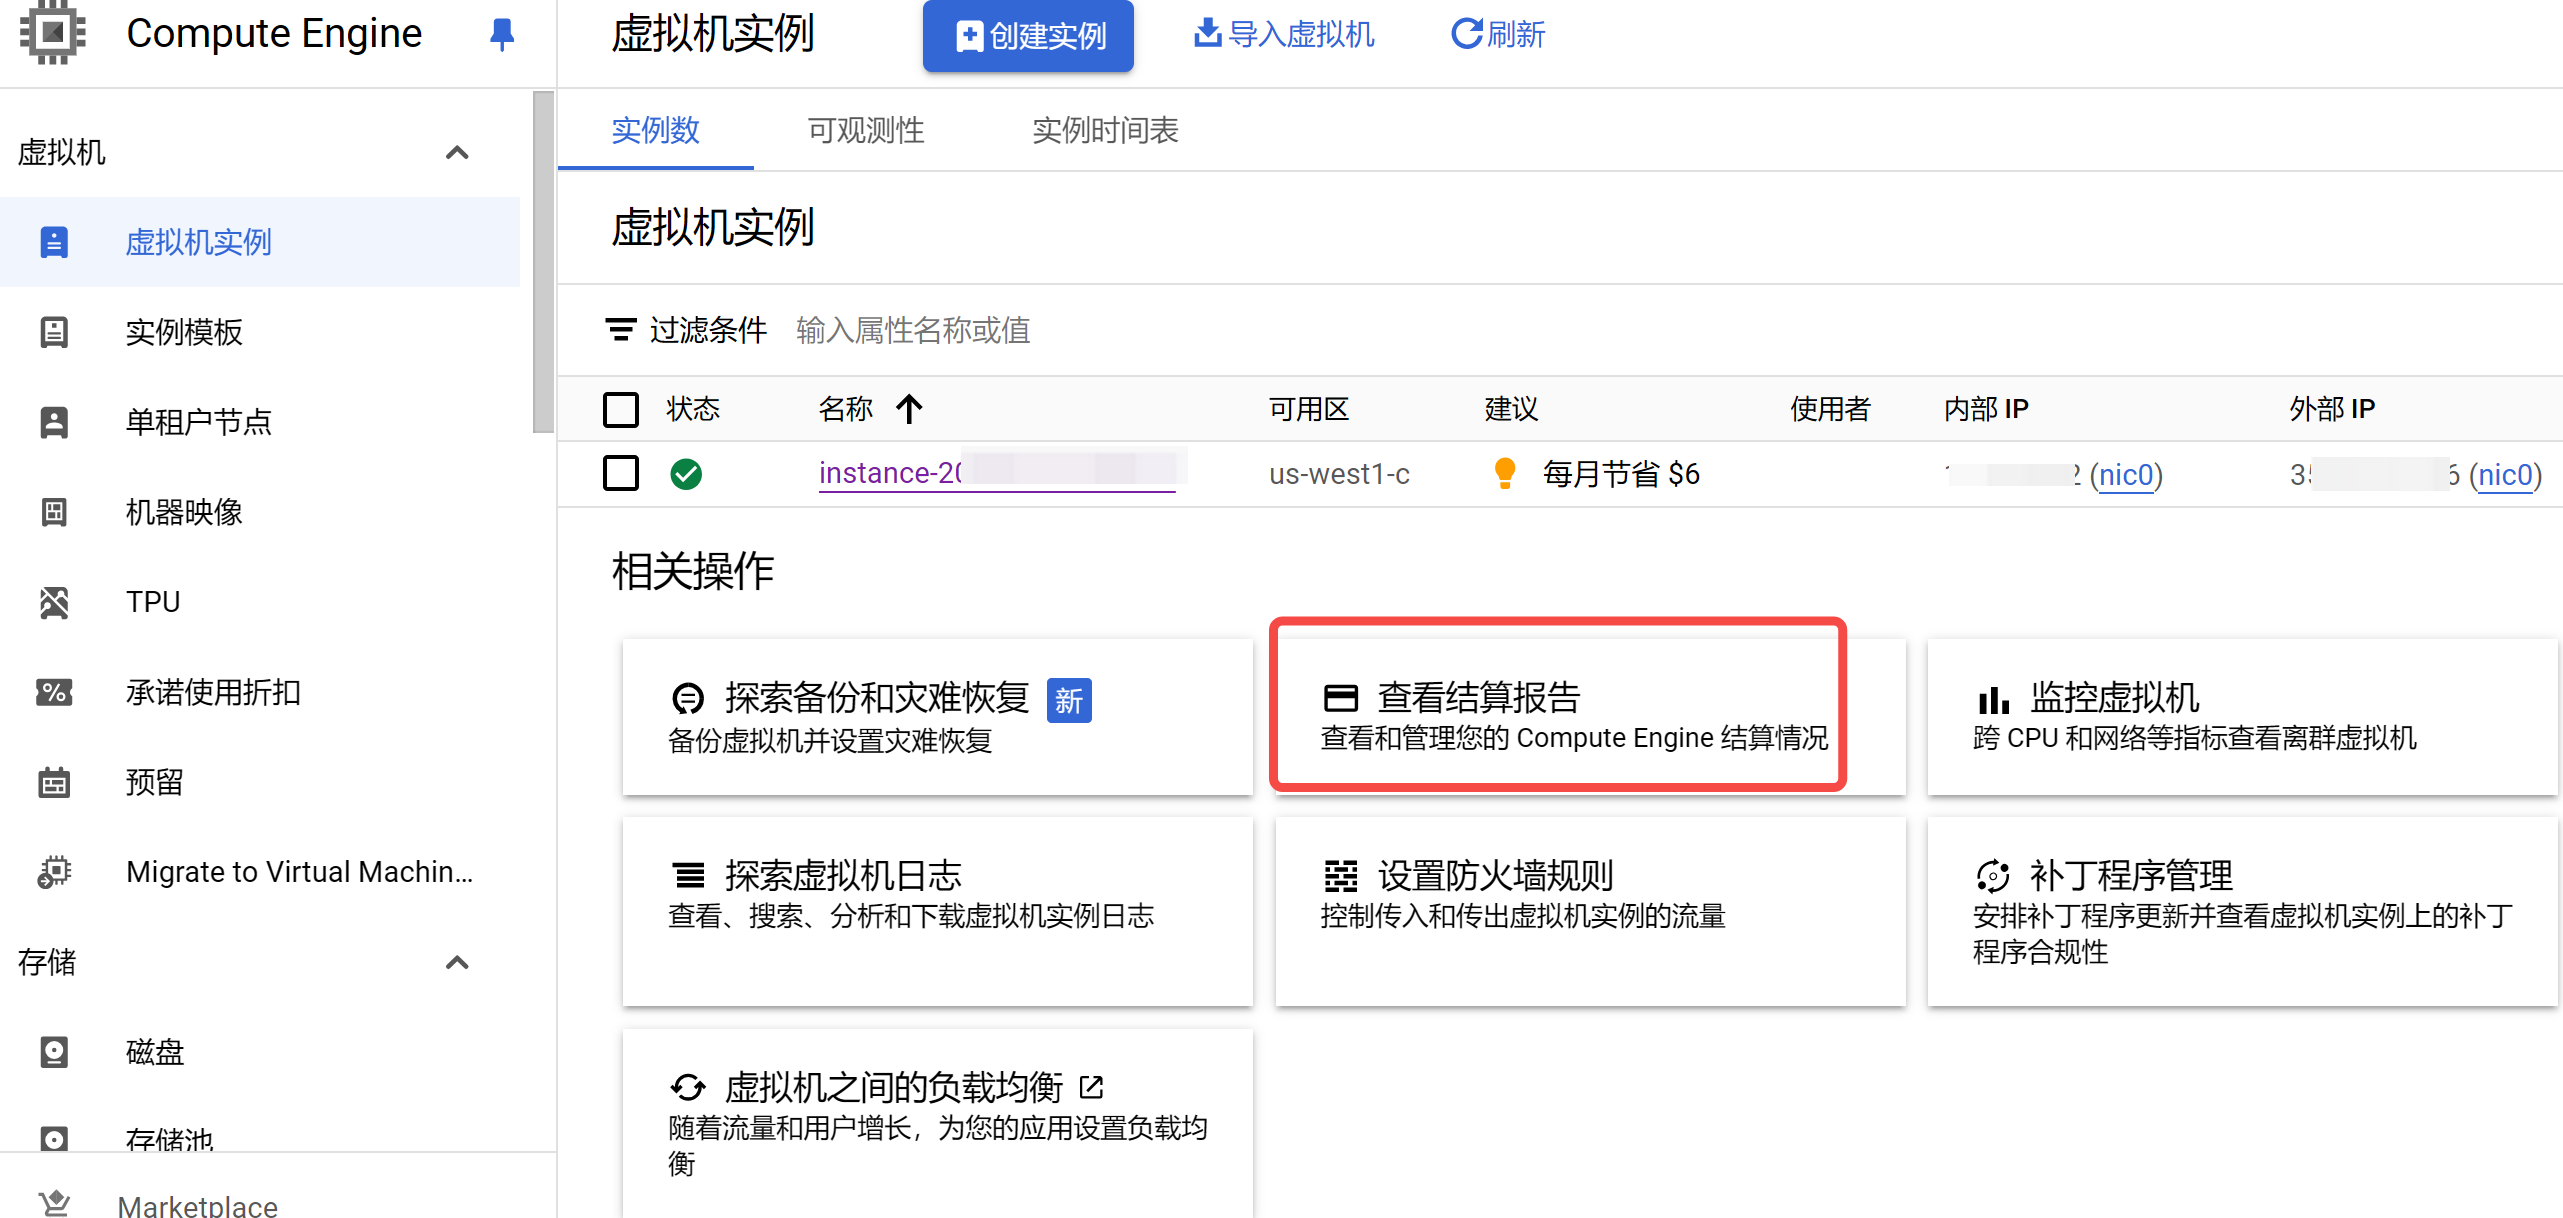This screenshot has width=2563, height=1218.
Task: Click the 预留 calendar icon
Action: [54, 782]
